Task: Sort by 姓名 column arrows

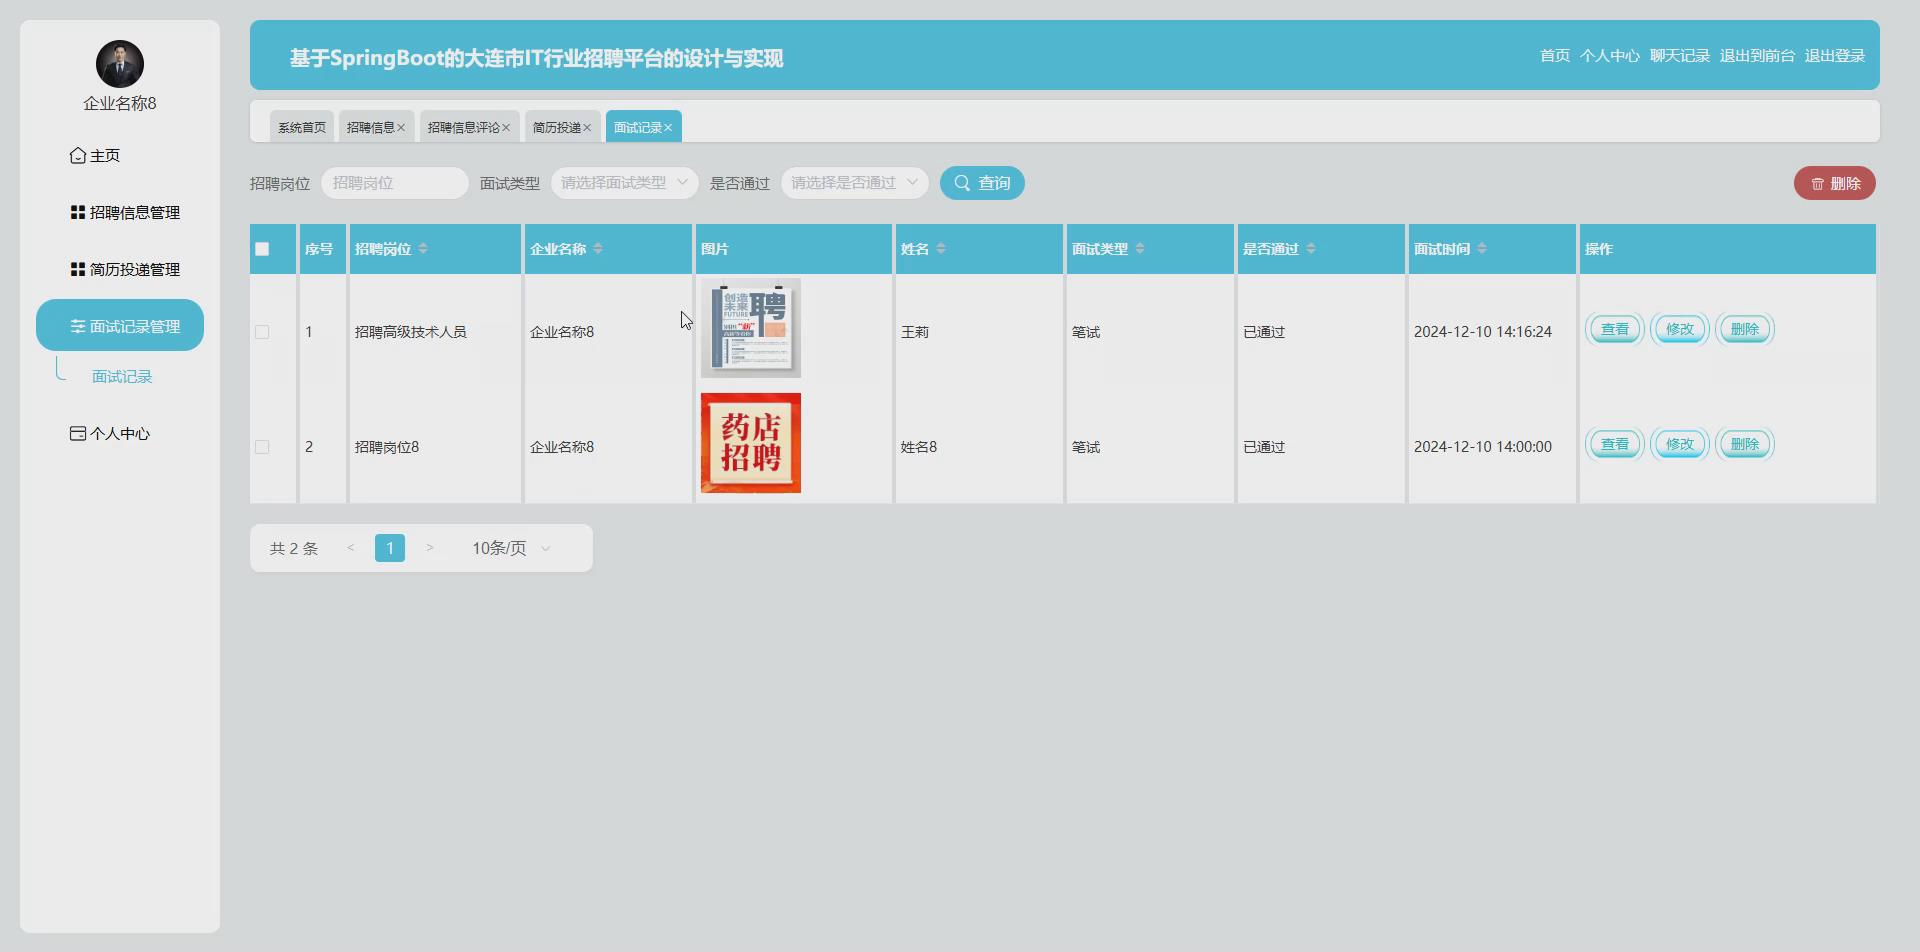Action: pos(941,248)
